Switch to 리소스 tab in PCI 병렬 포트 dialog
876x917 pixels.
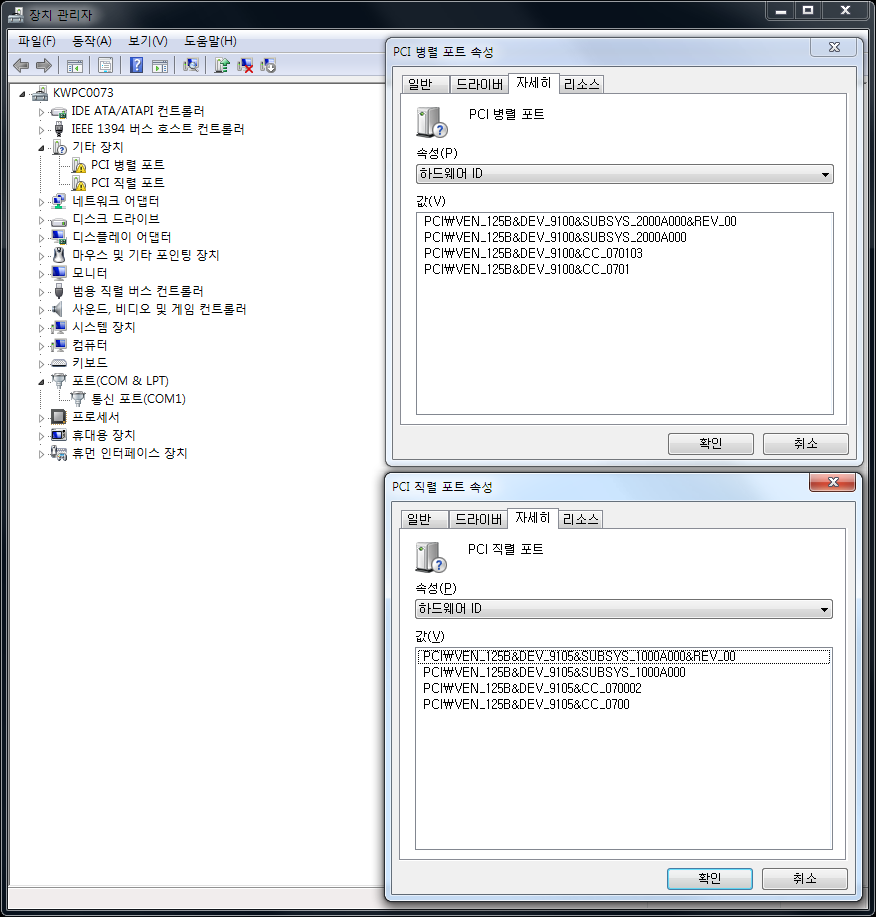click(581, 84)
